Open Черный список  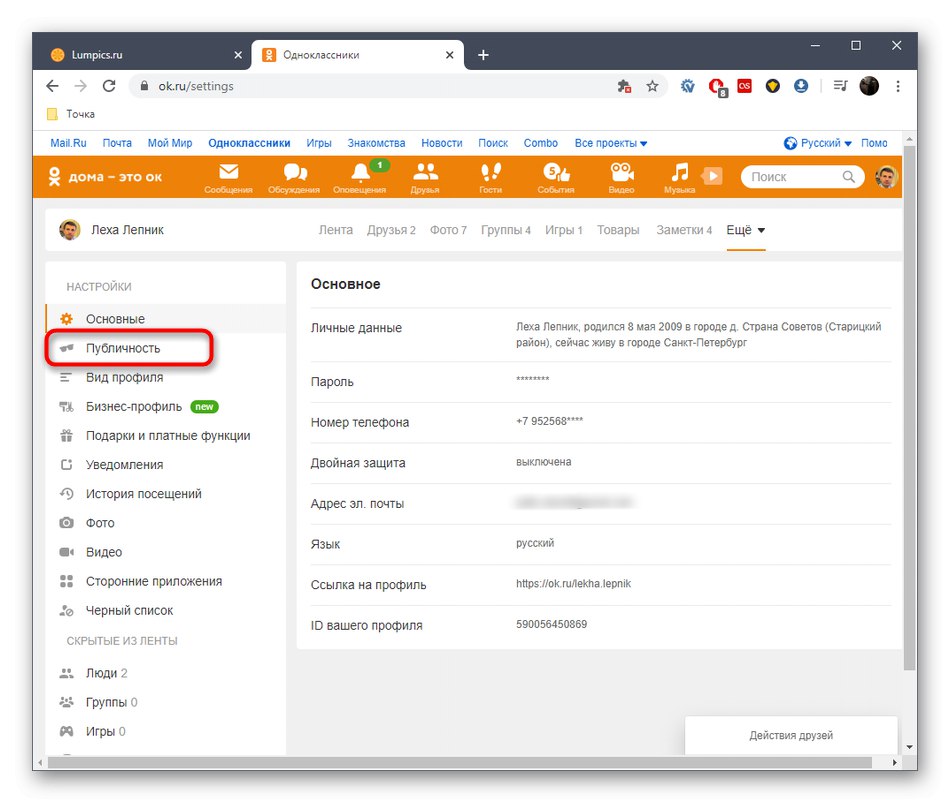coord(165,610)
